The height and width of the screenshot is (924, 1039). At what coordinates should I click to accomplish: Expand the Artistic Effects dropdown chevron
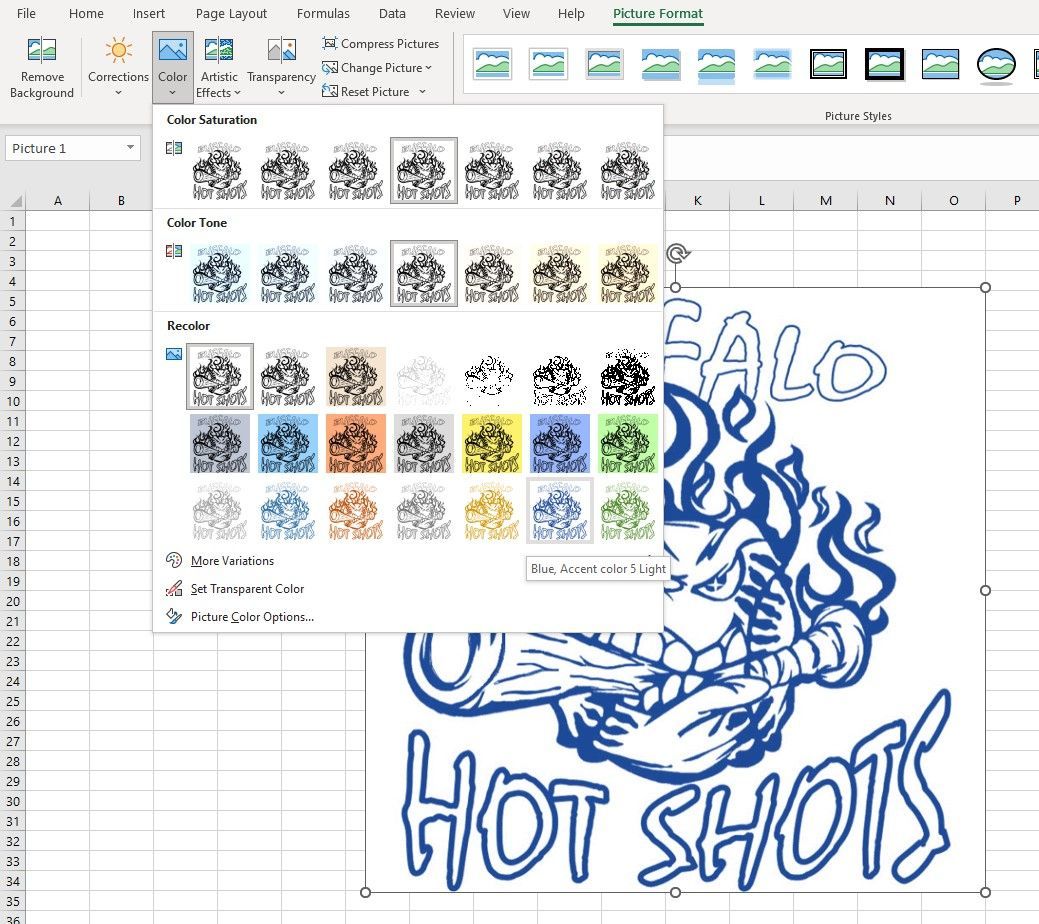click(x=237, y=93)
